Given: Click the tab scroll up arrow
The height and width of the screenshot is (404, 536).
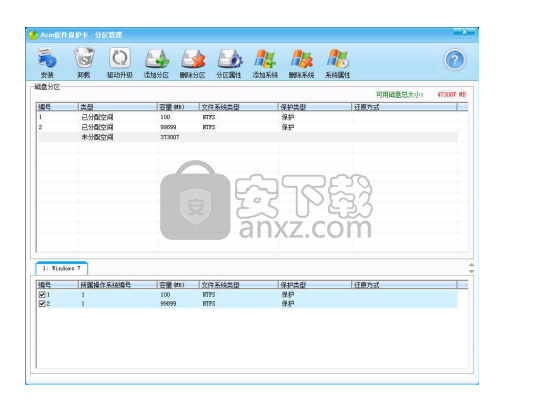Looking at the screenshot, I should pos(471,265).
